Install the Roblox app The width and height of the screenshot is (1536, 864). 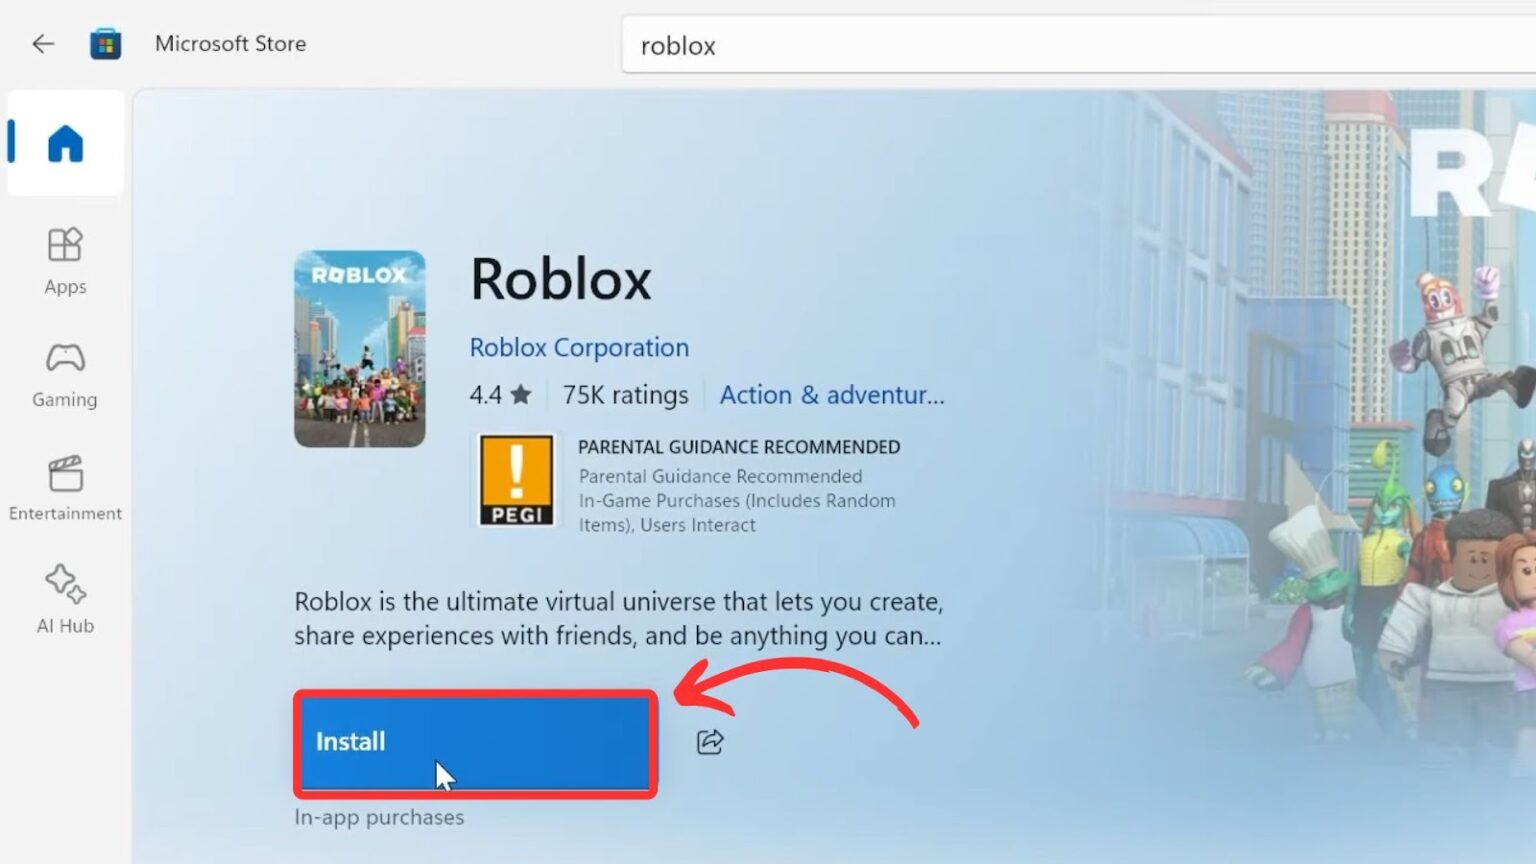pos(475,742)
